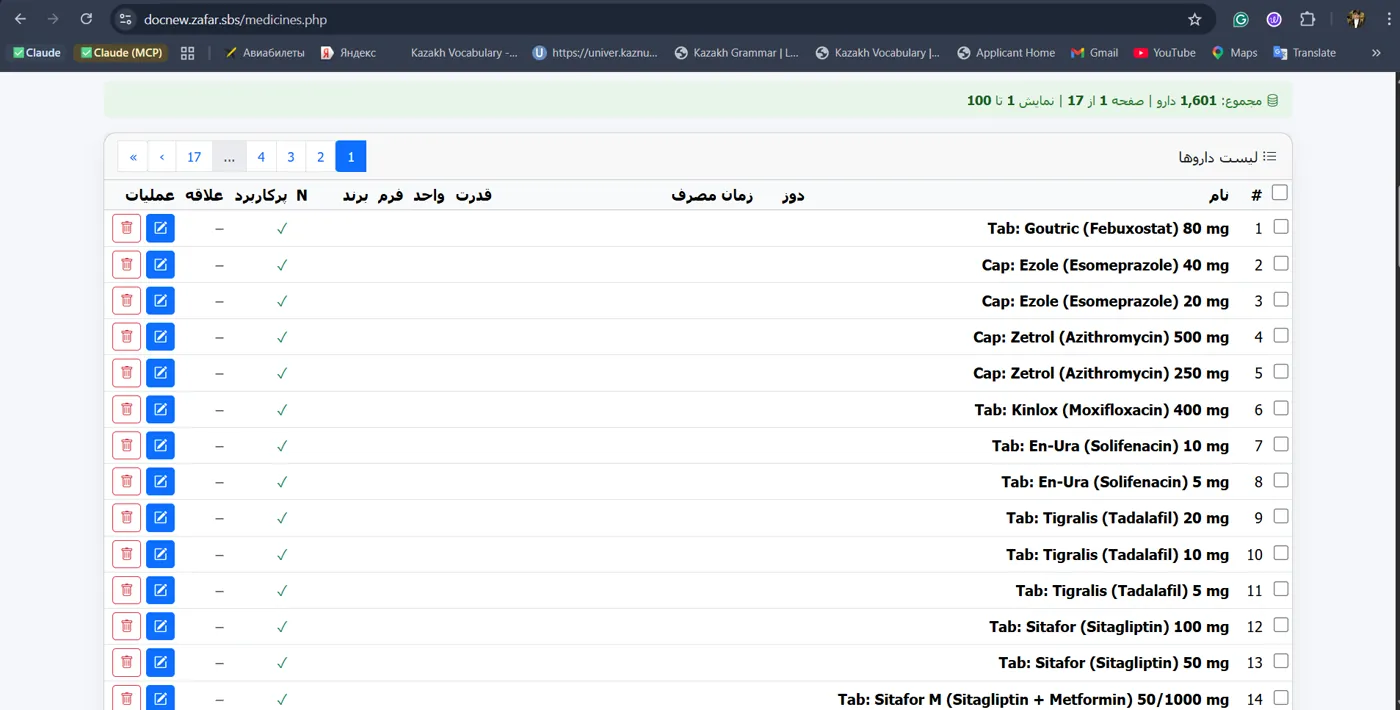Open the Яндекс bookmark
Viewport: 1400px width, 710px height.
click(348, 53)
